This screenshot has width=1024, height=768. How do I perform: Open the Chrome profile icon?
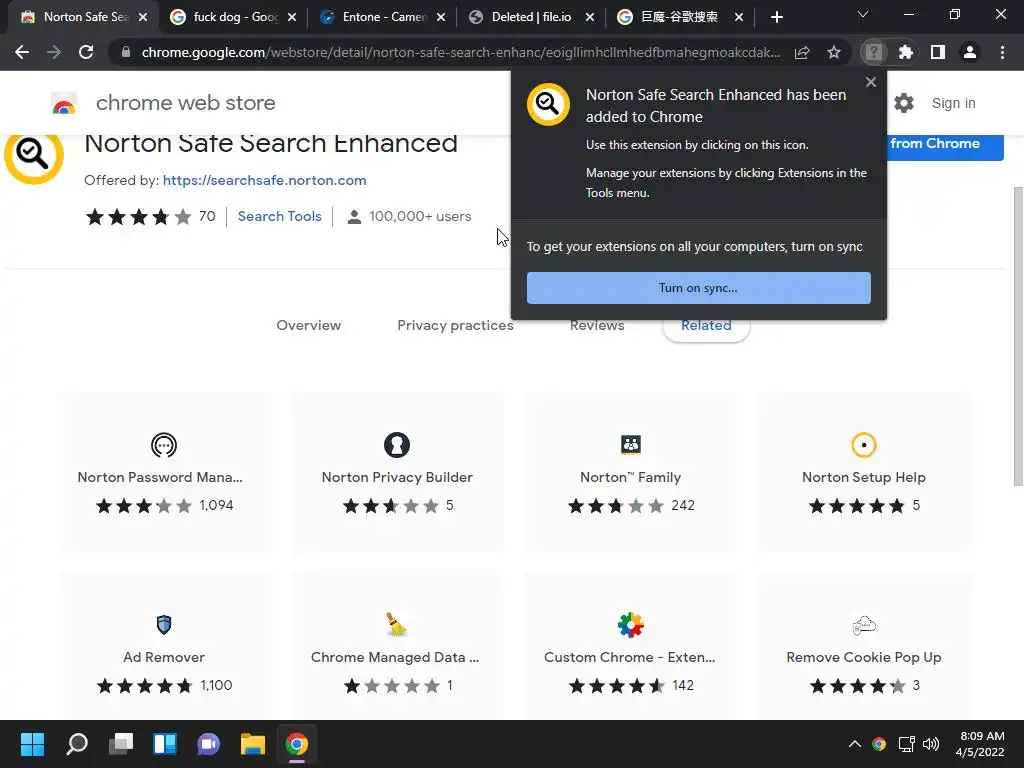970,52
